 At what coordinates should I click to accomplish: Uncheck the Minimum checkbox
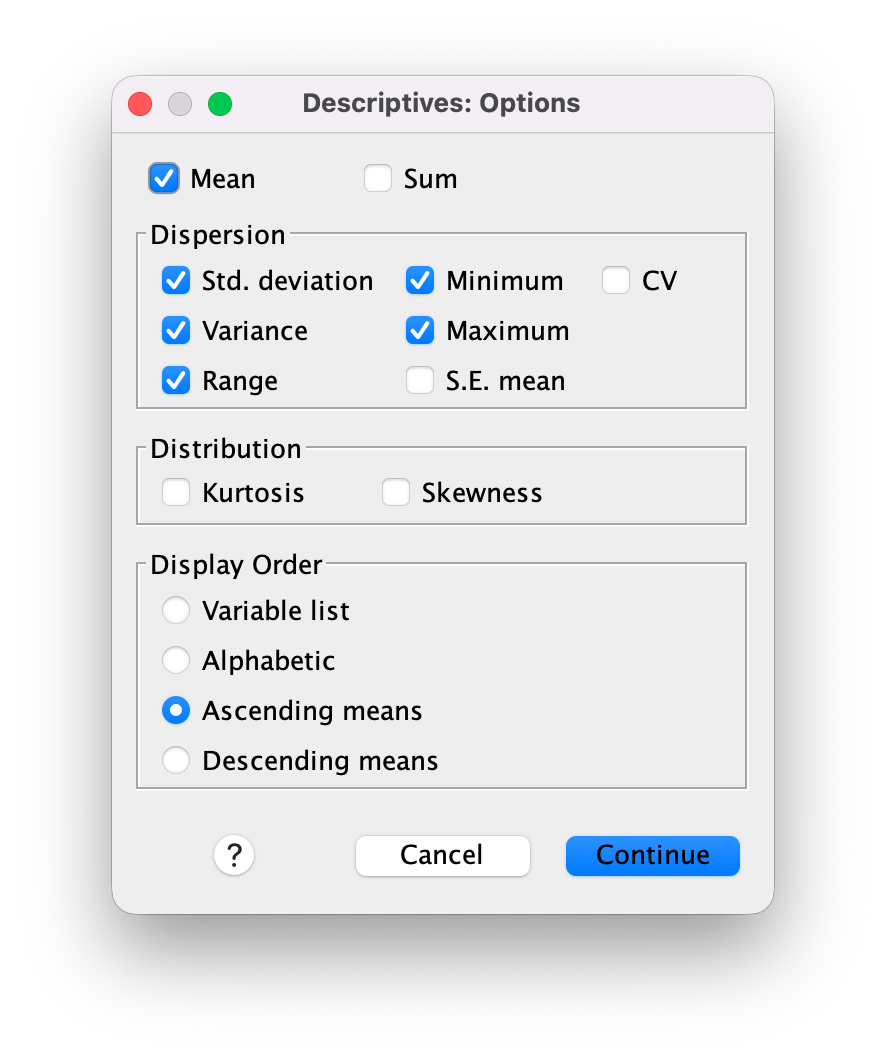[420, 281]
